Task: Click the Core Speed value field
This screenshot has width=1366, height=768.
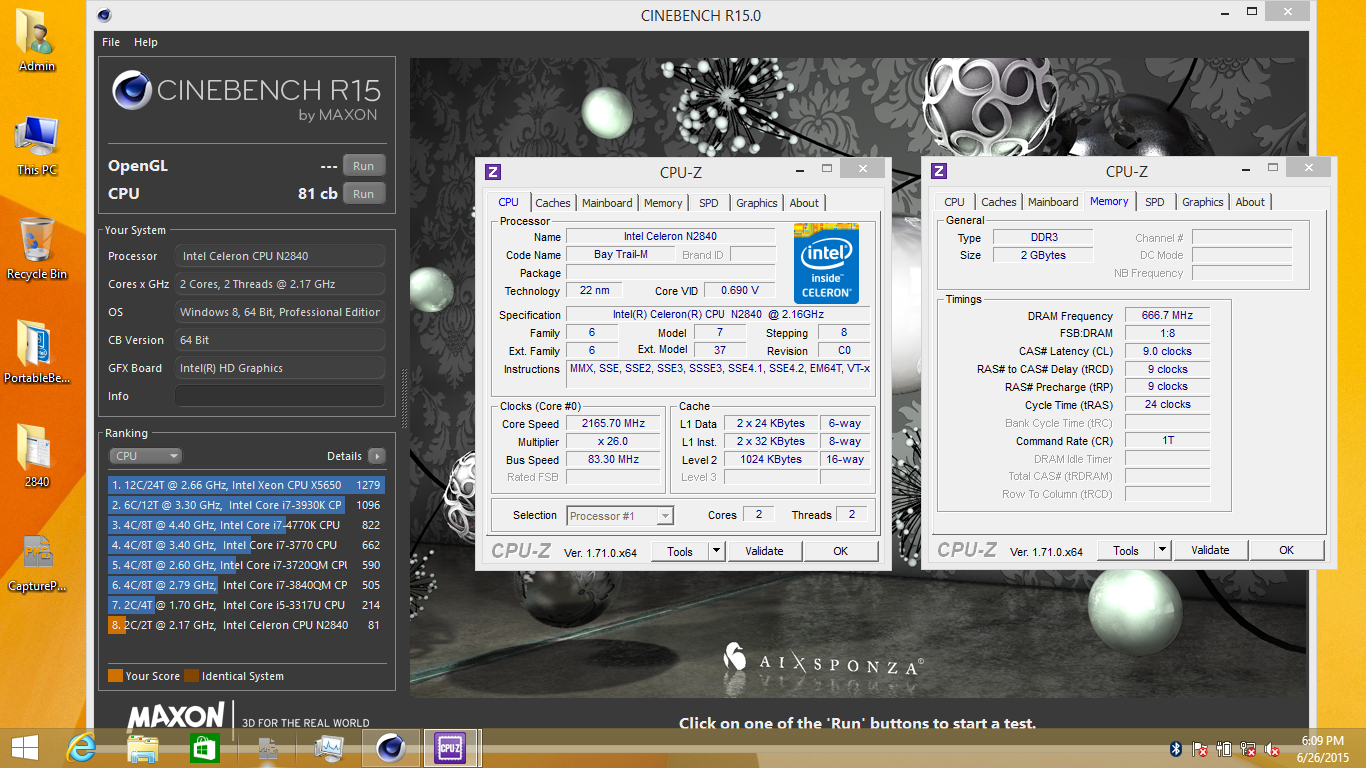Action: click(613, 424)
